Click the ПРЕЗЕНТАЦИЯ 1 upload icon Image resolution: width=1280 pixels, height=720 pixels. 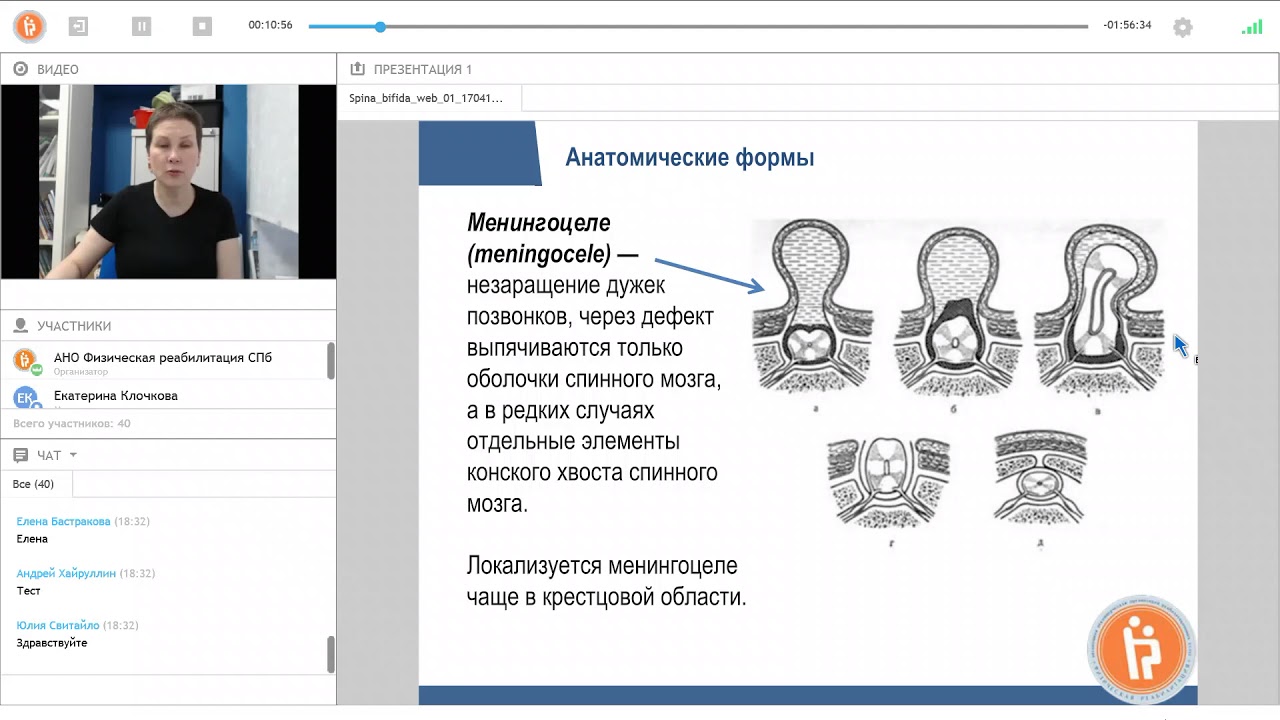[x=357, y=69]
